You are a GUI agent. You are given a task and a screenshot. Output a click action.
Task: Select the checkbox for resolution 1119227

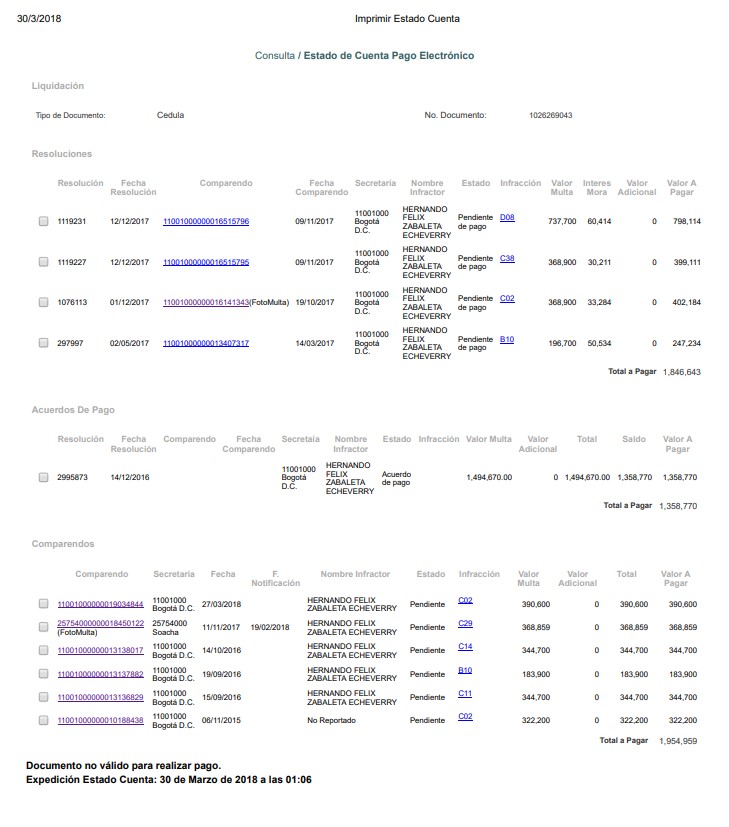(43, 262)
